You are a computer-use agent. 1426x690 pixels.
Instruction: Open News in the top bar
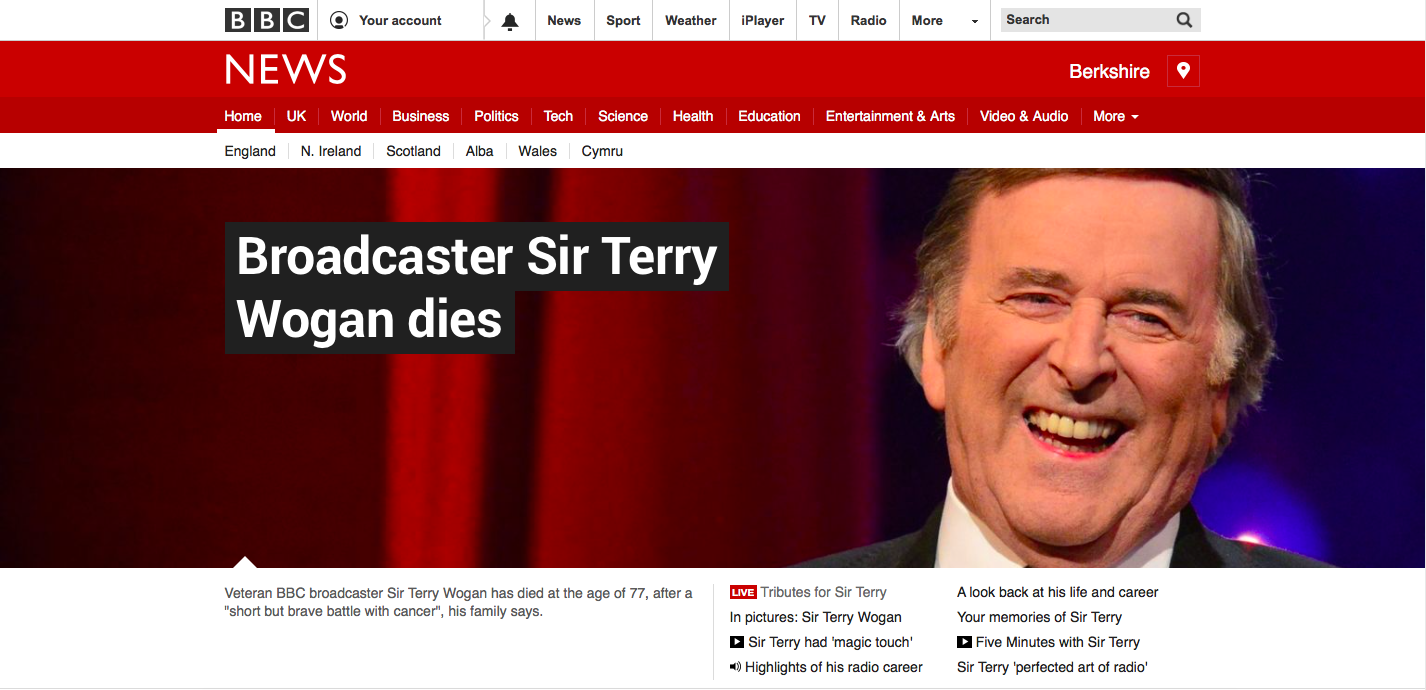coord(564,20)
